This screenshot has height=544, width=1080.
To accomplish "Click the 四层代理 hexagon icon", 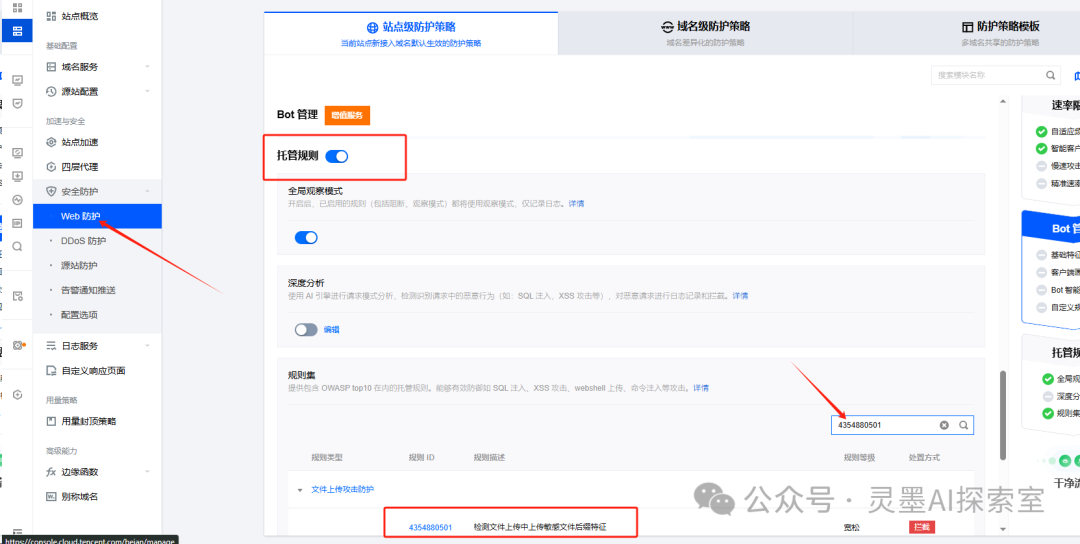I will 51,167.
